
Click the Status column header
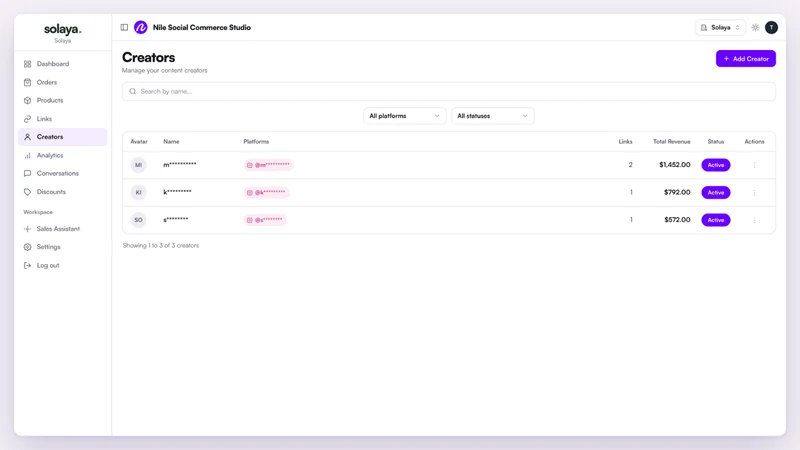point(715,142)
